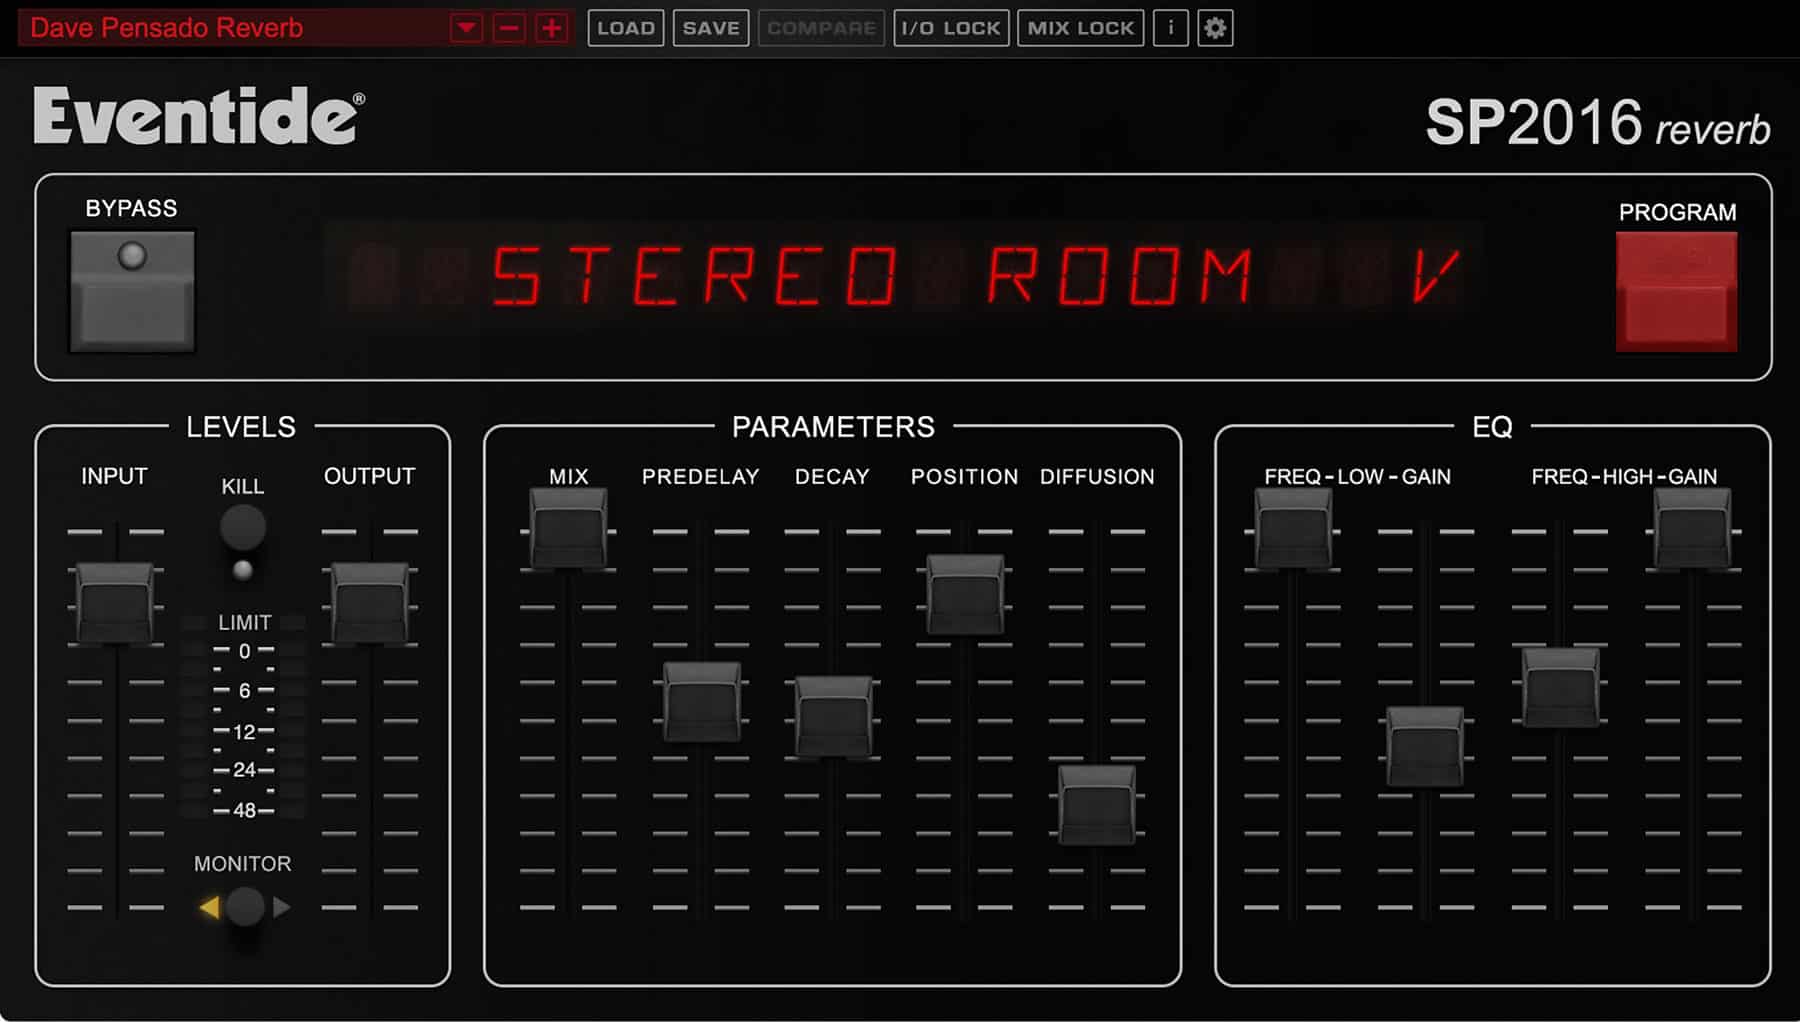Click the low FREQ fader handle
Viewport: 1800px width, 1022px height.
coord(1293,528)
